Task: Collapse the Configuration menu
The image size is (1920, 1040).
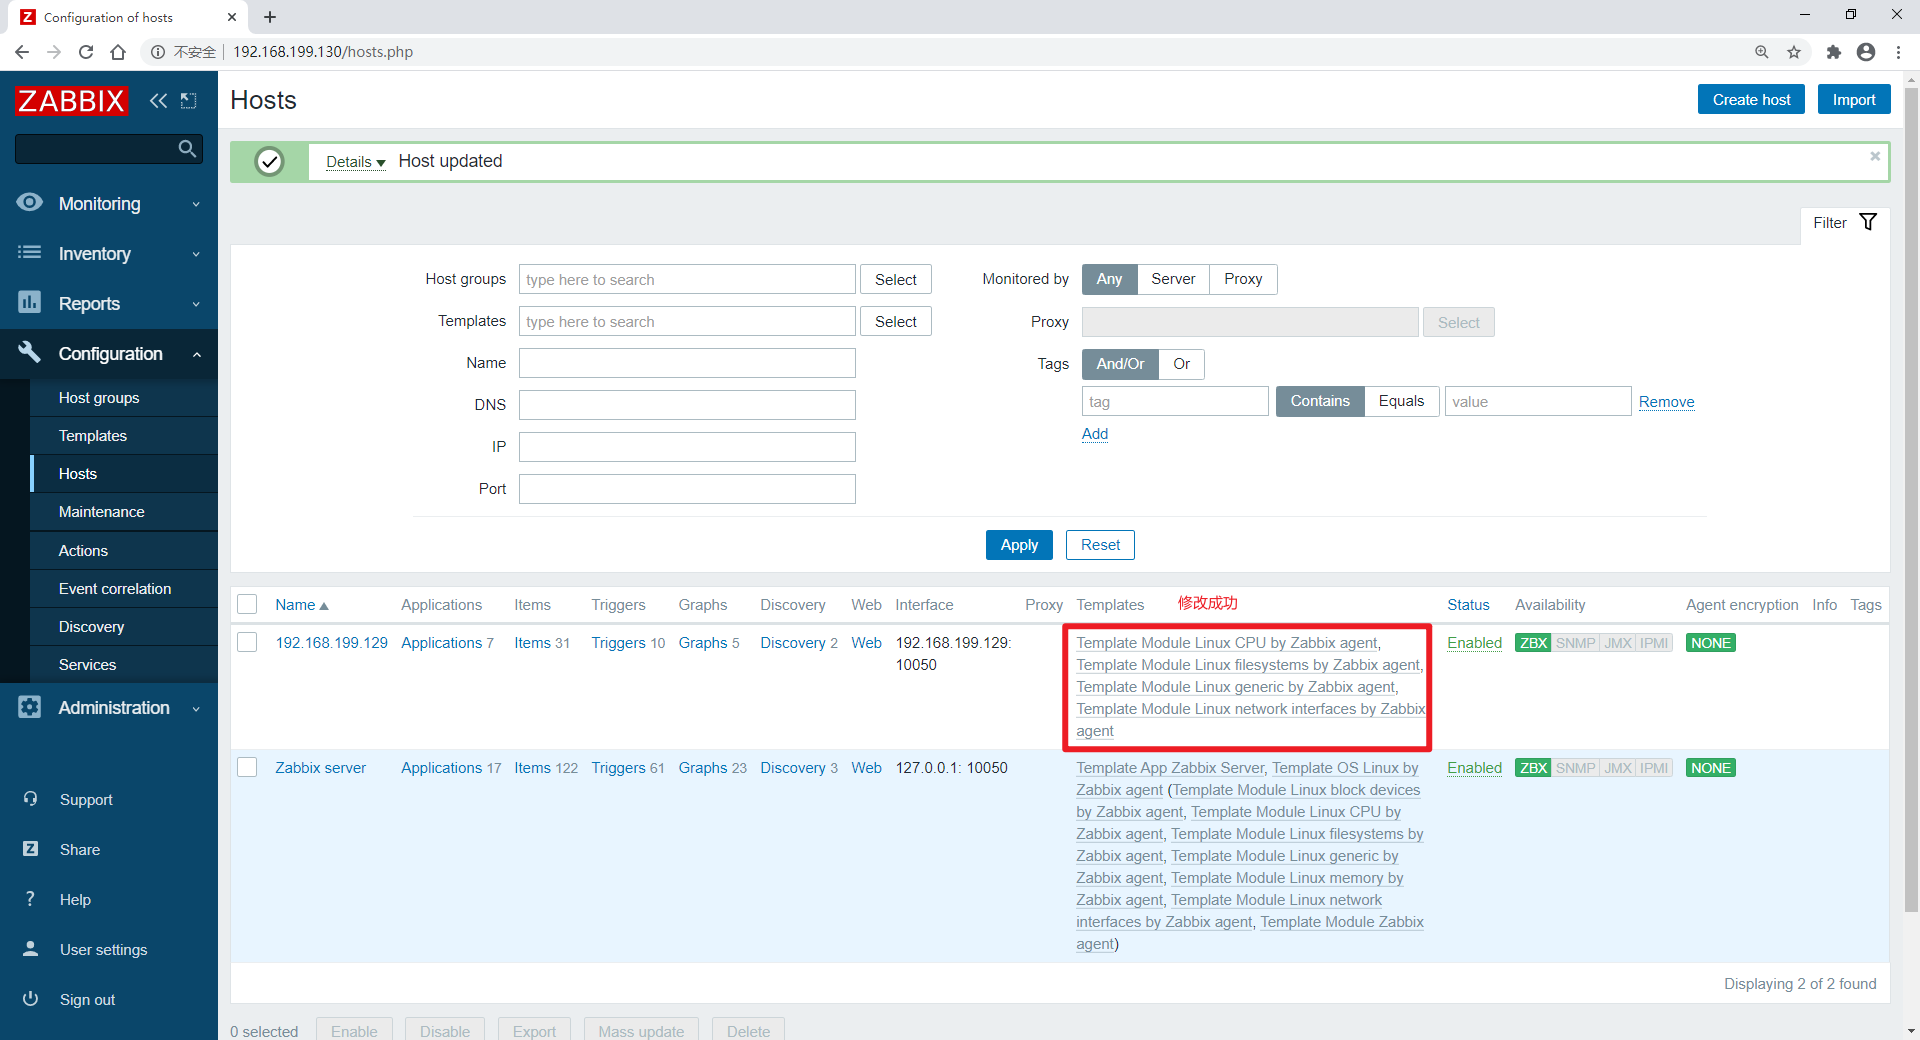Action: pos(109,353)
